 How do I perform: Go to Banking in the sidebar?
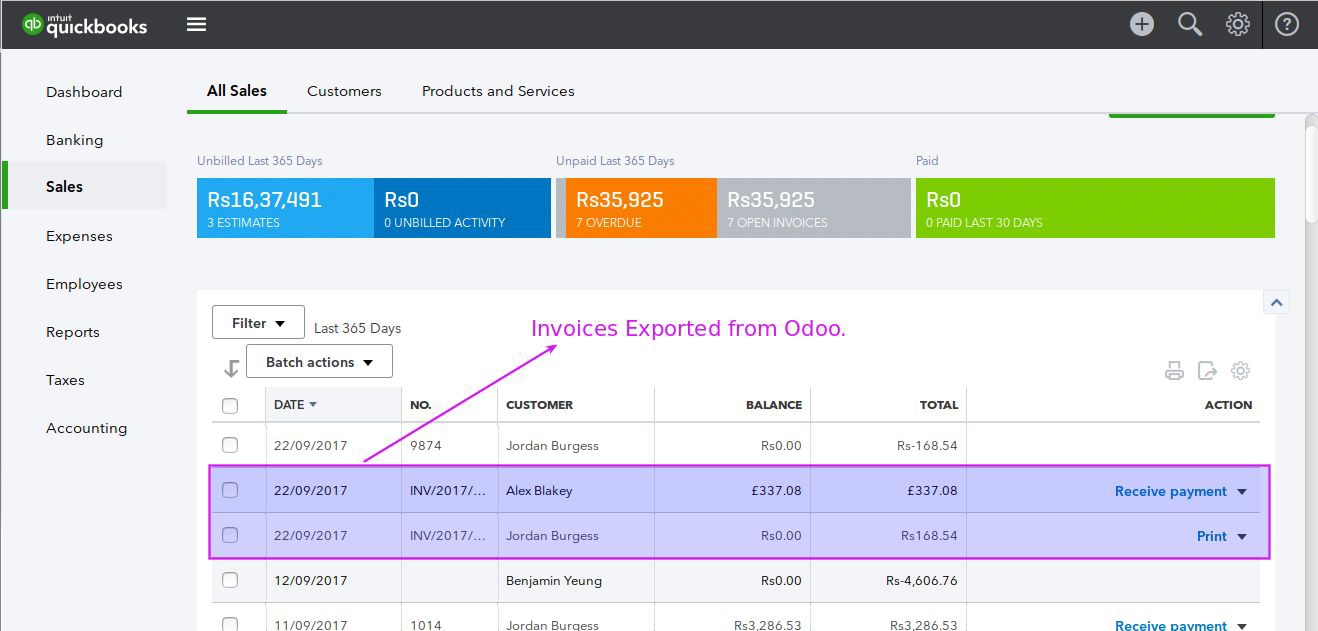[x=74, y=140]
